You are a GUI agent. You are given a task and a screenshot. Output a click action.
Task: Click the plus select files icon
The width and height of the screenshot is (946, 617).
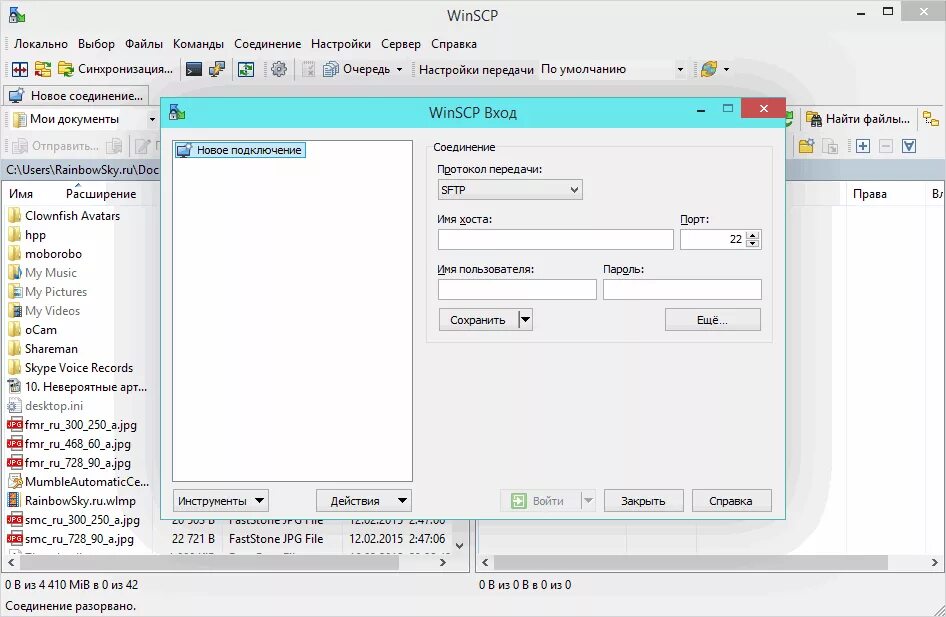click(863, 146)
